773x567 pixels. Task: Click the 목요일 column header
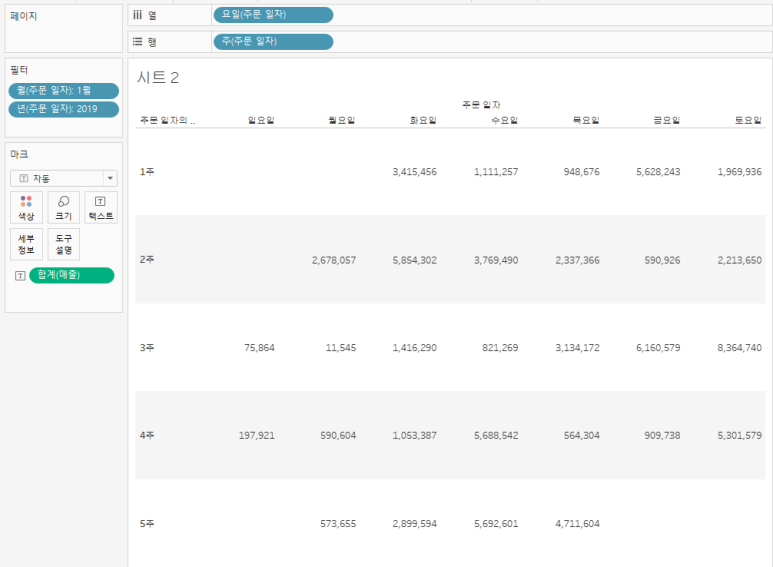point(586,120)
